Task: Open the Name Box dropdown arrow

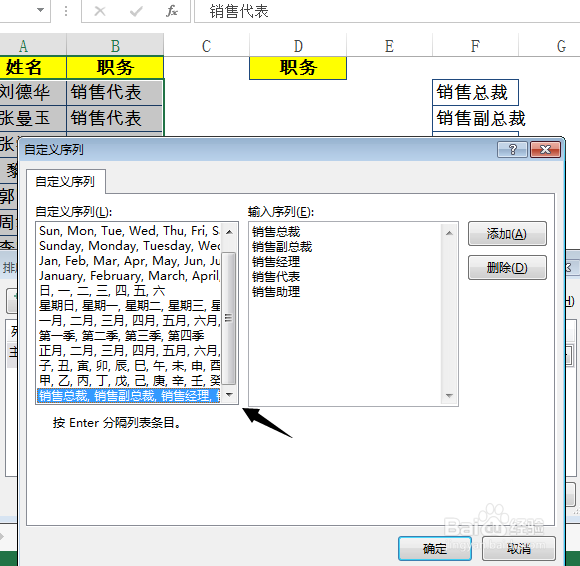Action: point(41,10)
